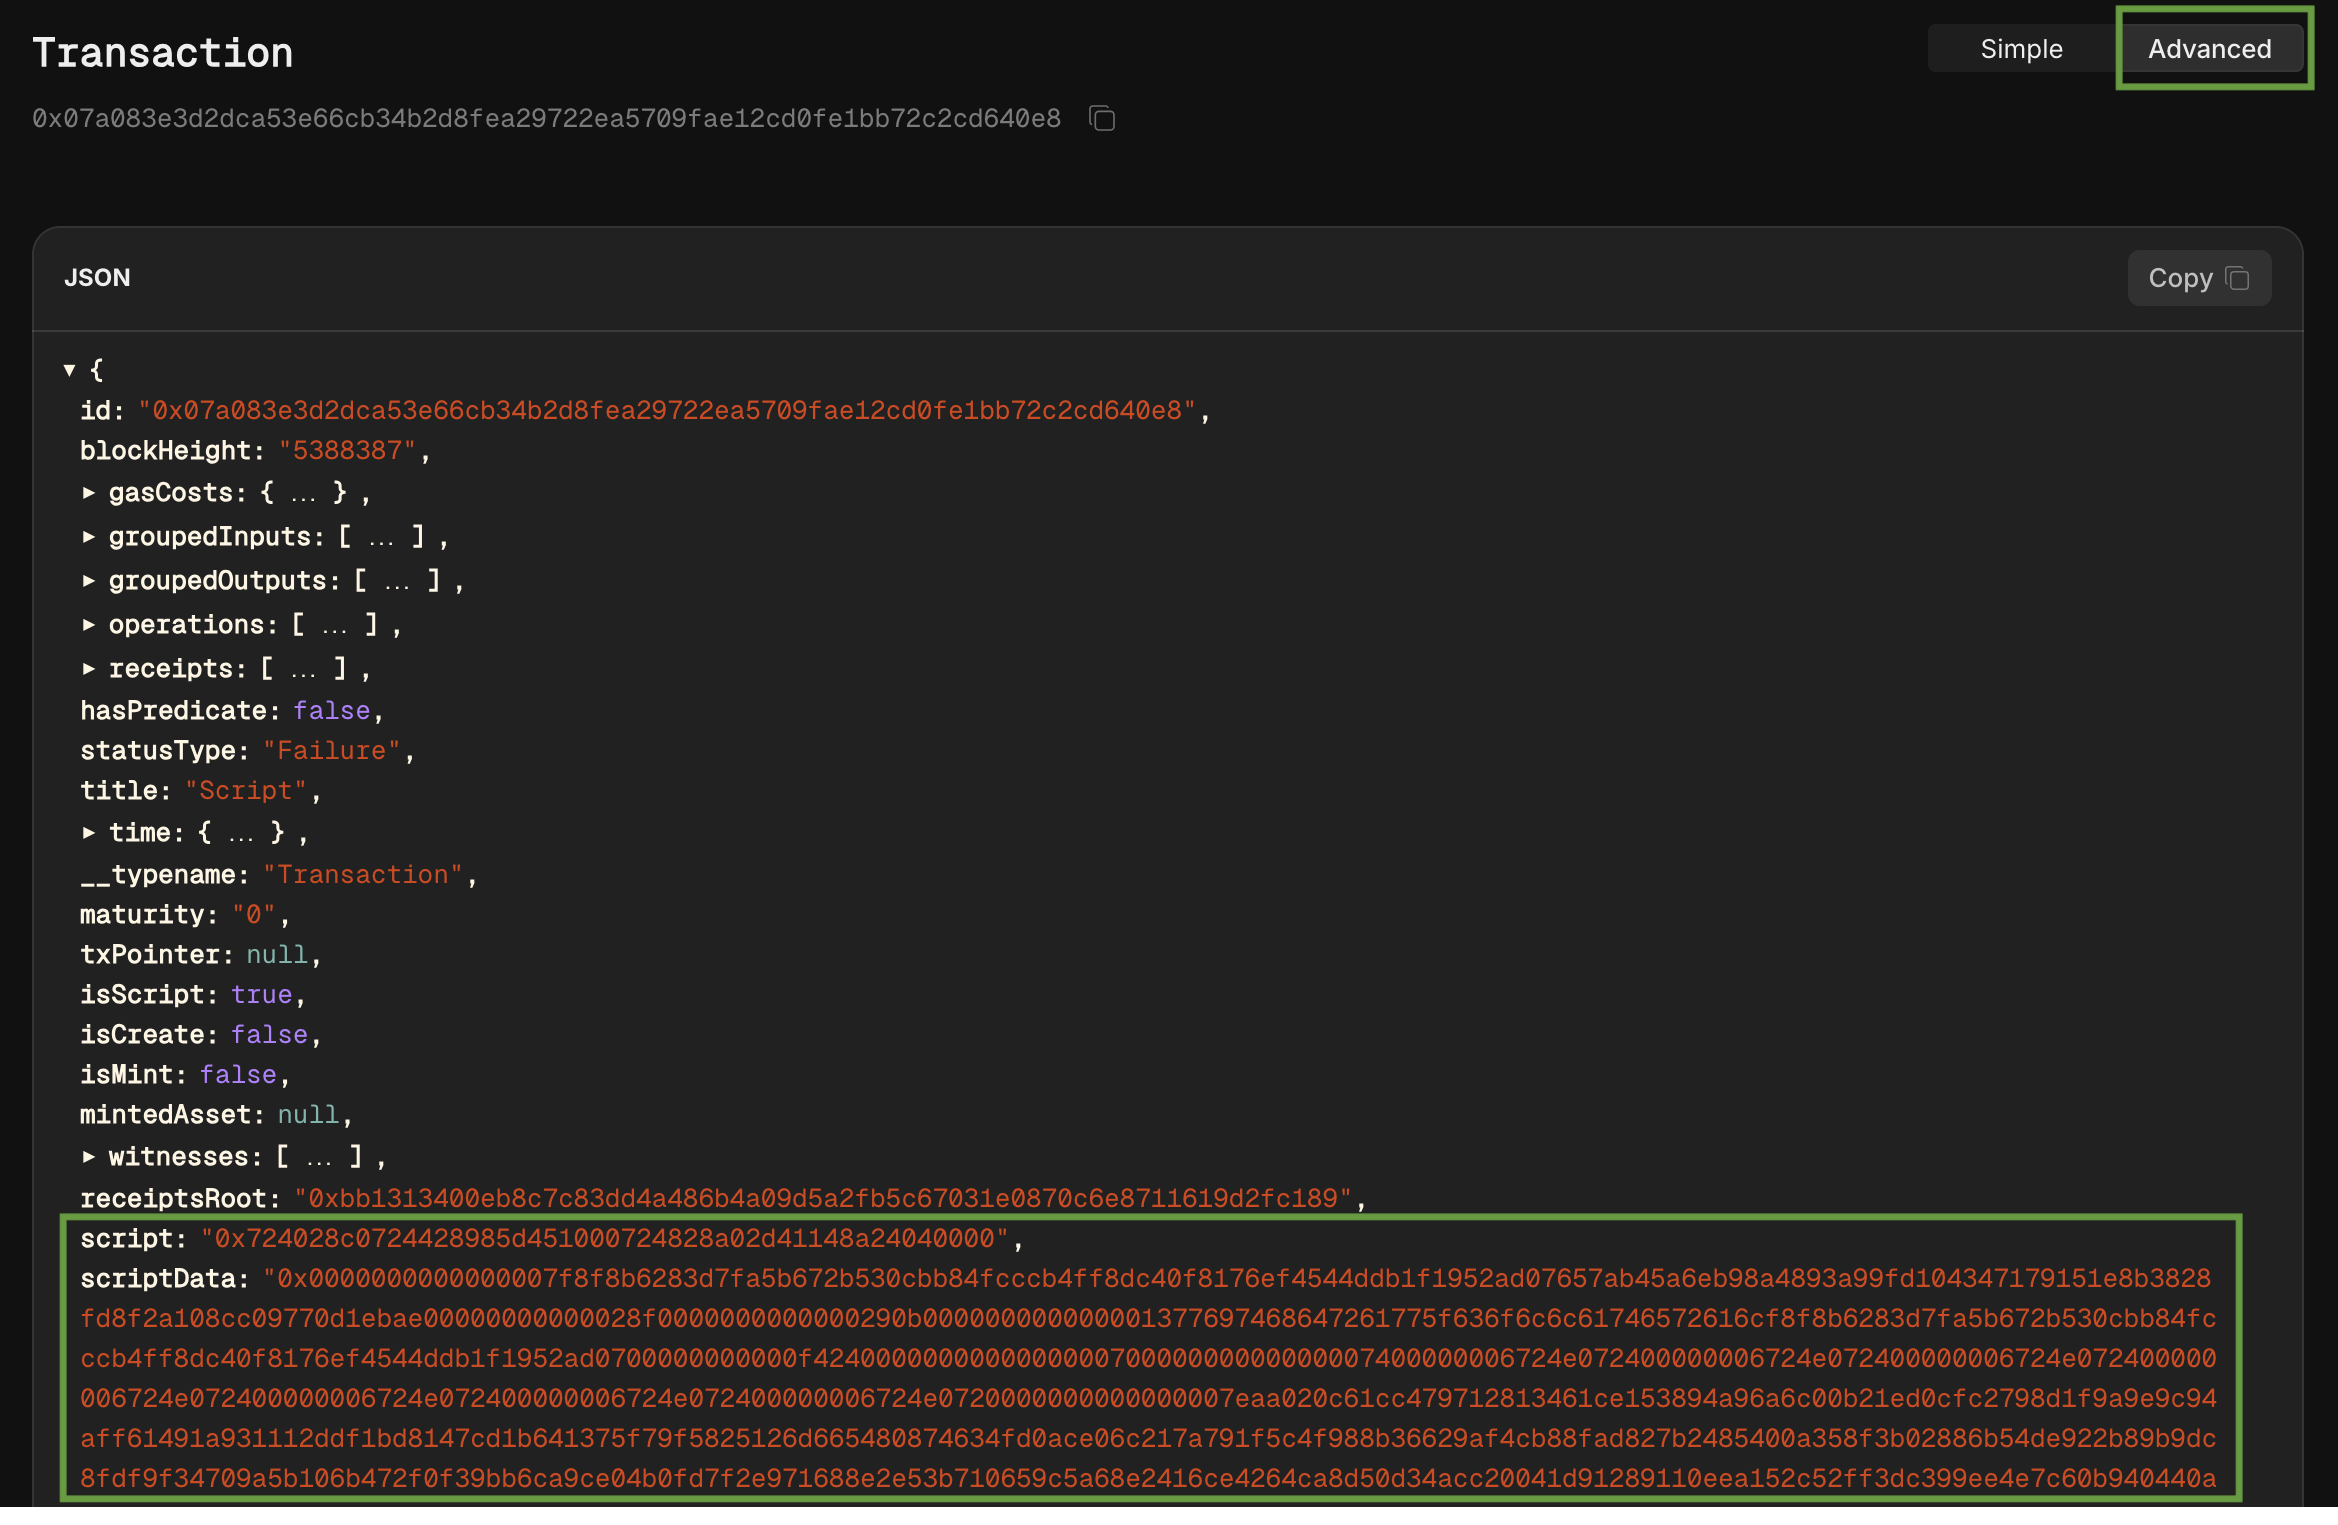Click the __typename "Transaction" value
The image size is (2338, 1525).
tap(363, 875)
